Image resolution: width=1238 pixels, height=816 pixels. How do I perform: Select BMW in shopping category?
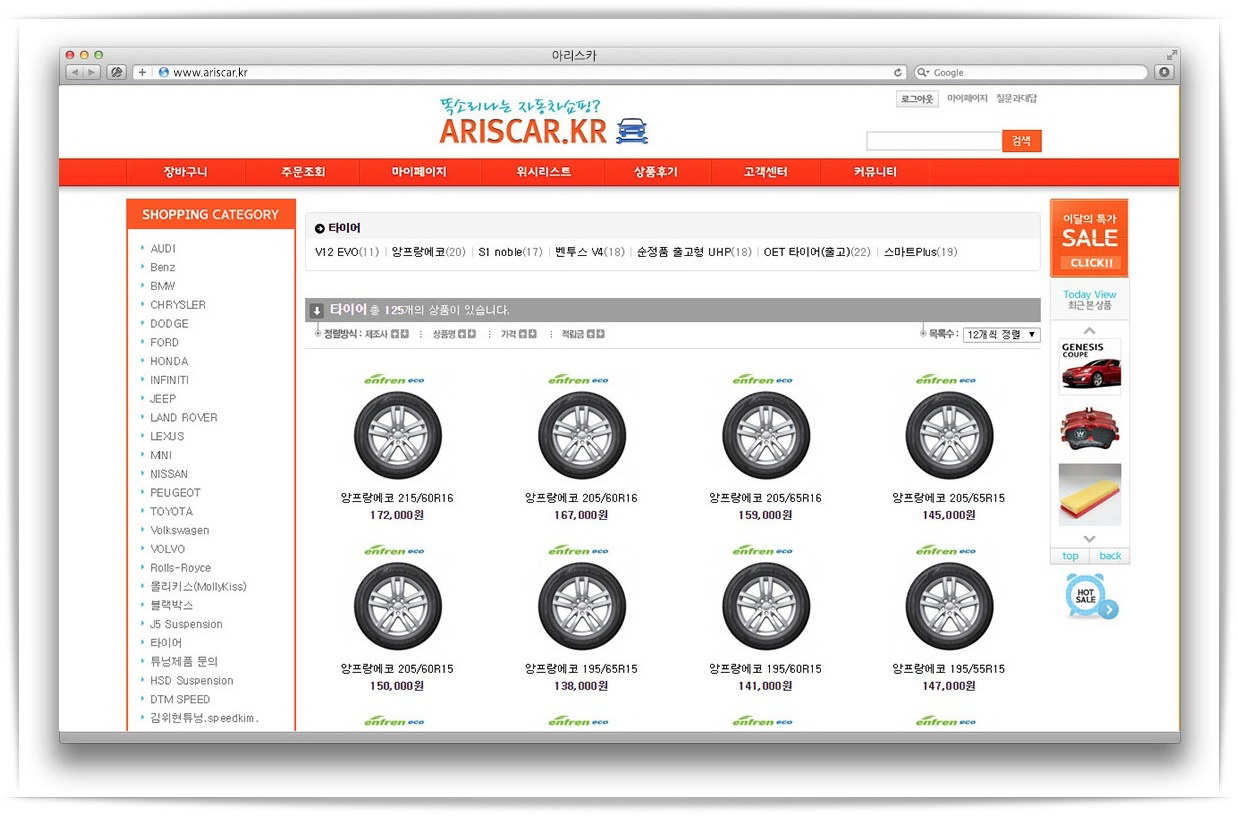pos(163,286)
